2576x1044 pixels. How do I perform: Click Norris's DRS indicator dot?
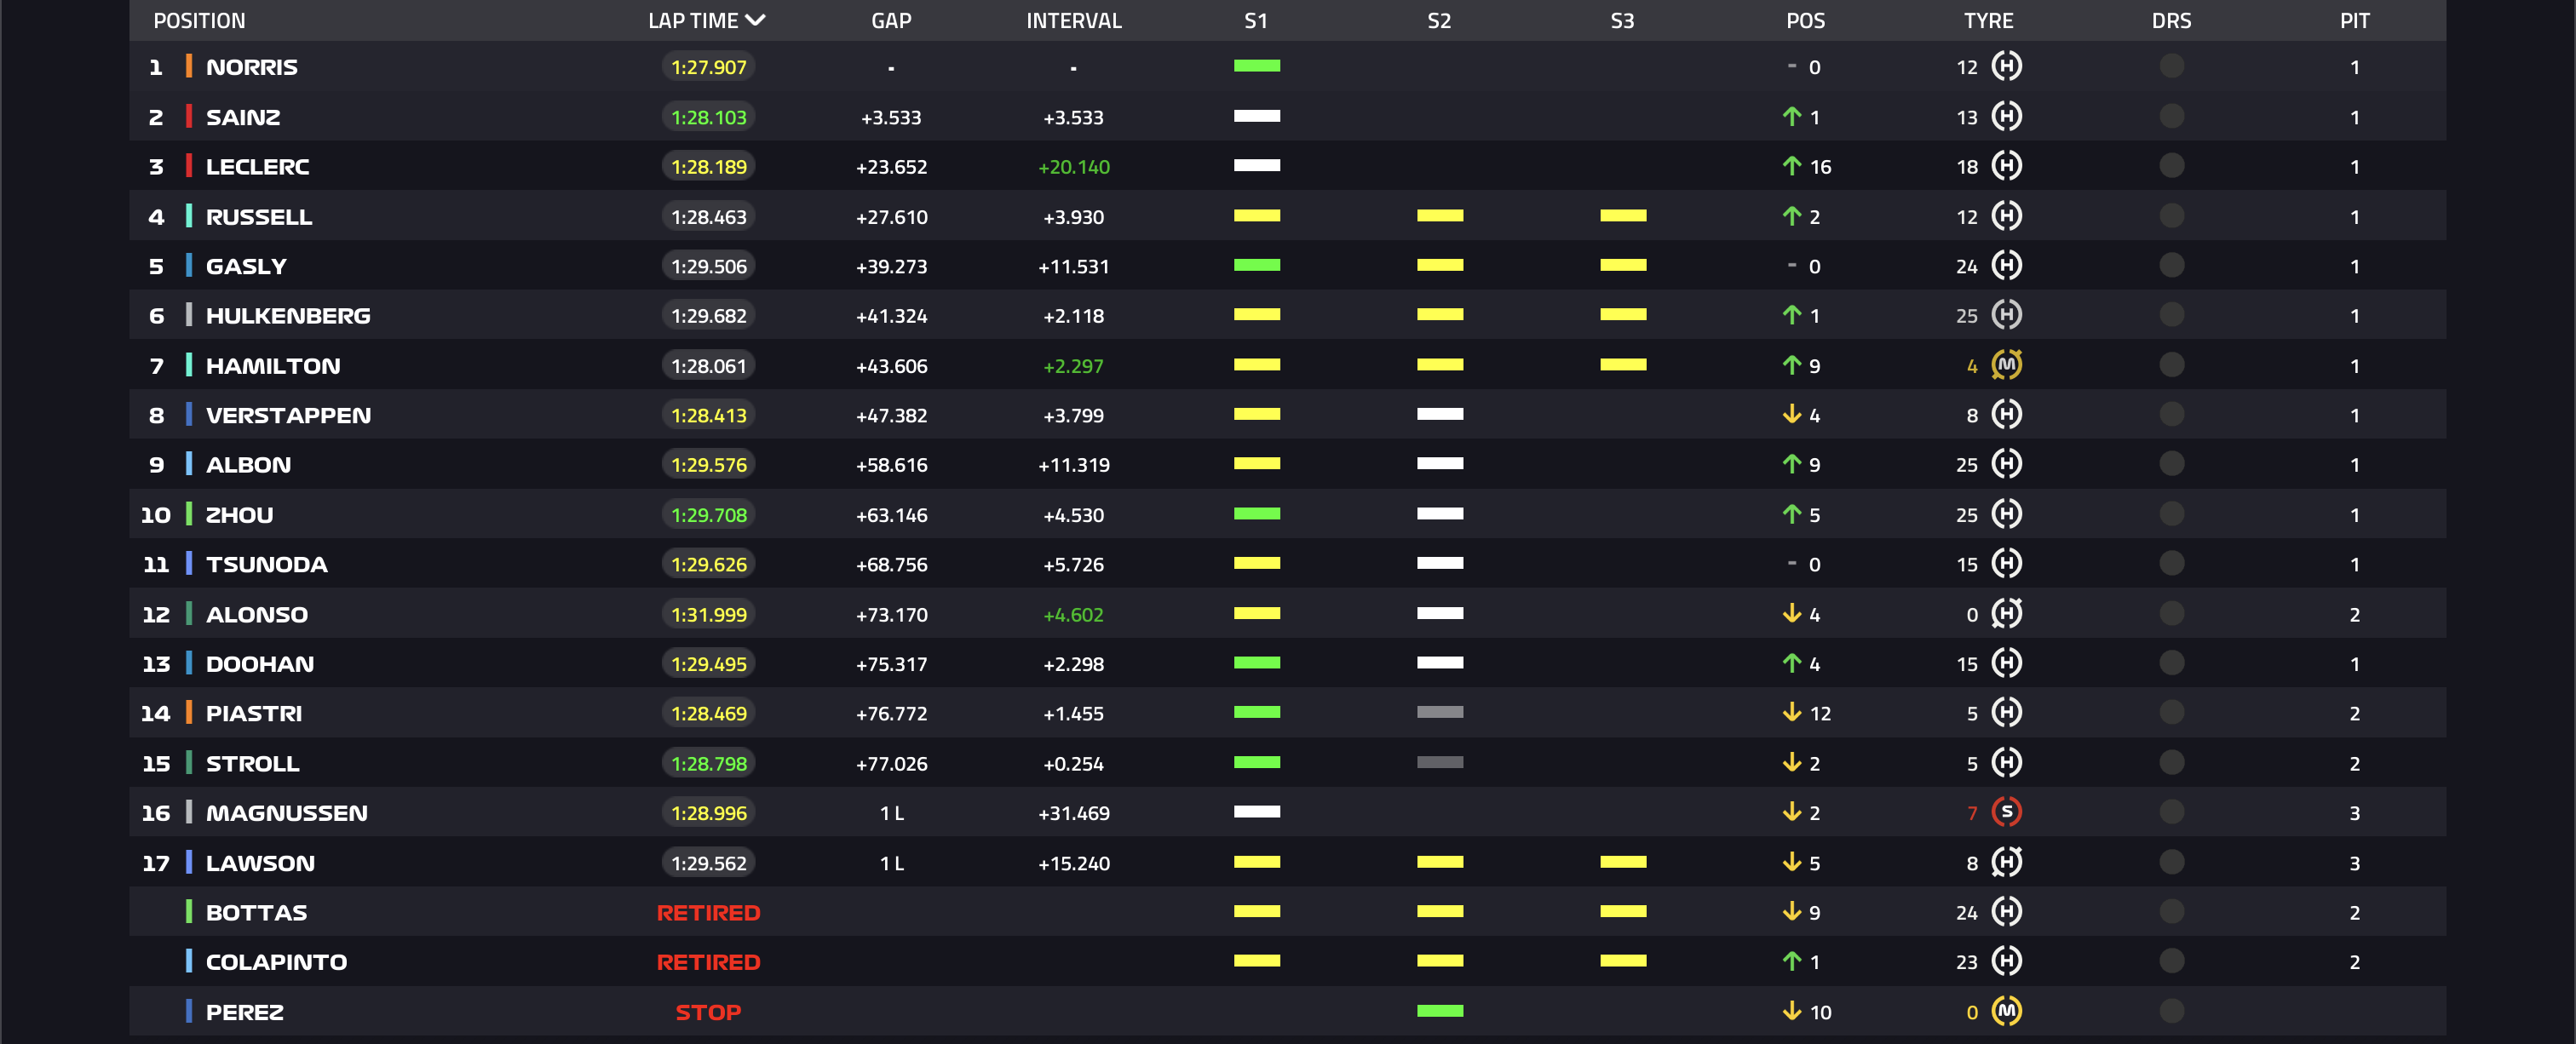click(2171, 66)
